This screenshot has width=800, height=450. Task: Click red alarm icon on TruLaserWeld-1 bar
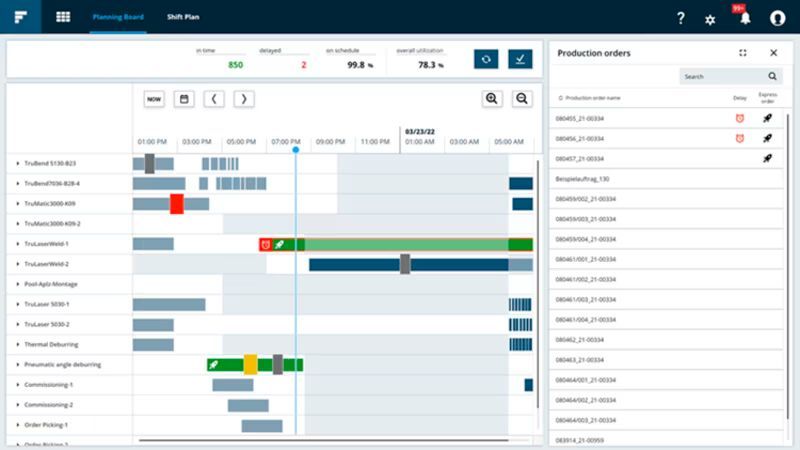point(265,245)
